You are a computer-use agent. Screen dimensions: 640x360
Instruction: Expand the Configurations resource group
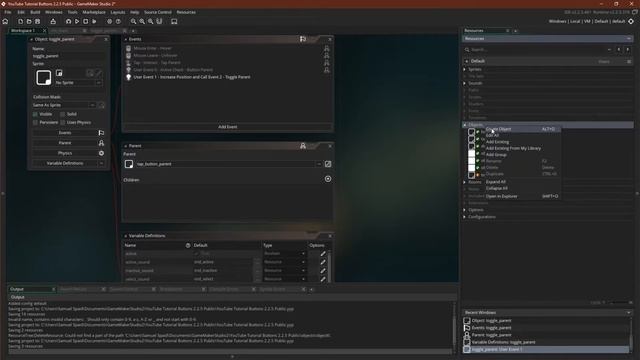coord(464,217)
